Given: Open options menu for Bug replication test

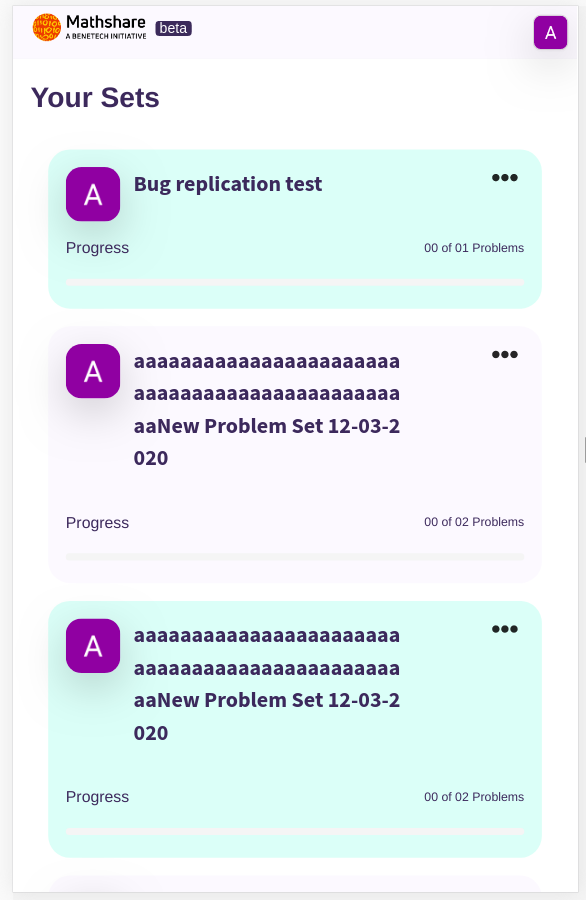Looking at the screenshot, I should 505,177.
